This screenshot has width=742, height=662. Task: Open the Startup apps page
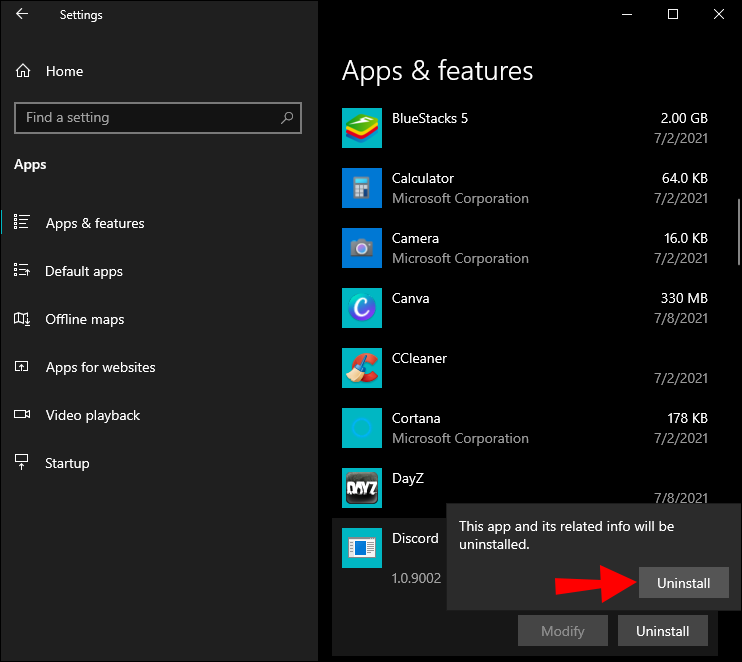click(x=67, y=463)
